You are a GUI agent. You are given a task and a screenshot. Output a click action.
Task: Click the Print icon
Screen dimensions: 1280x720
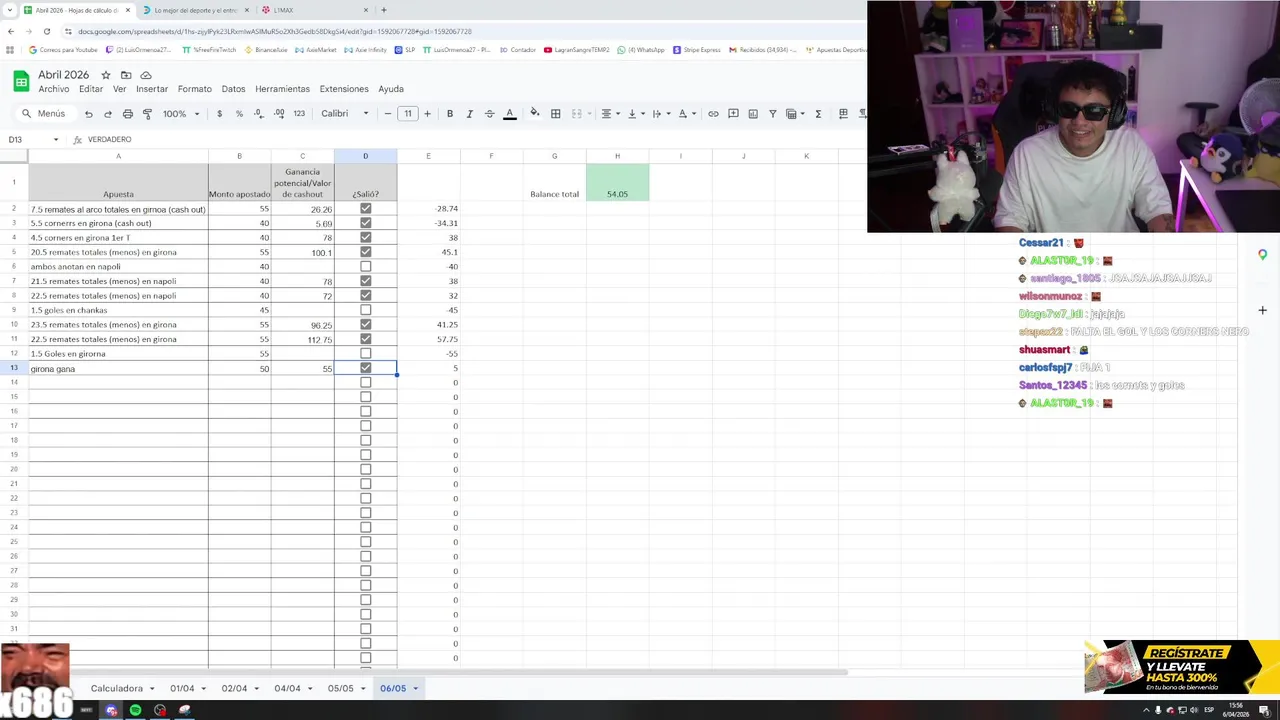(127, 114)
